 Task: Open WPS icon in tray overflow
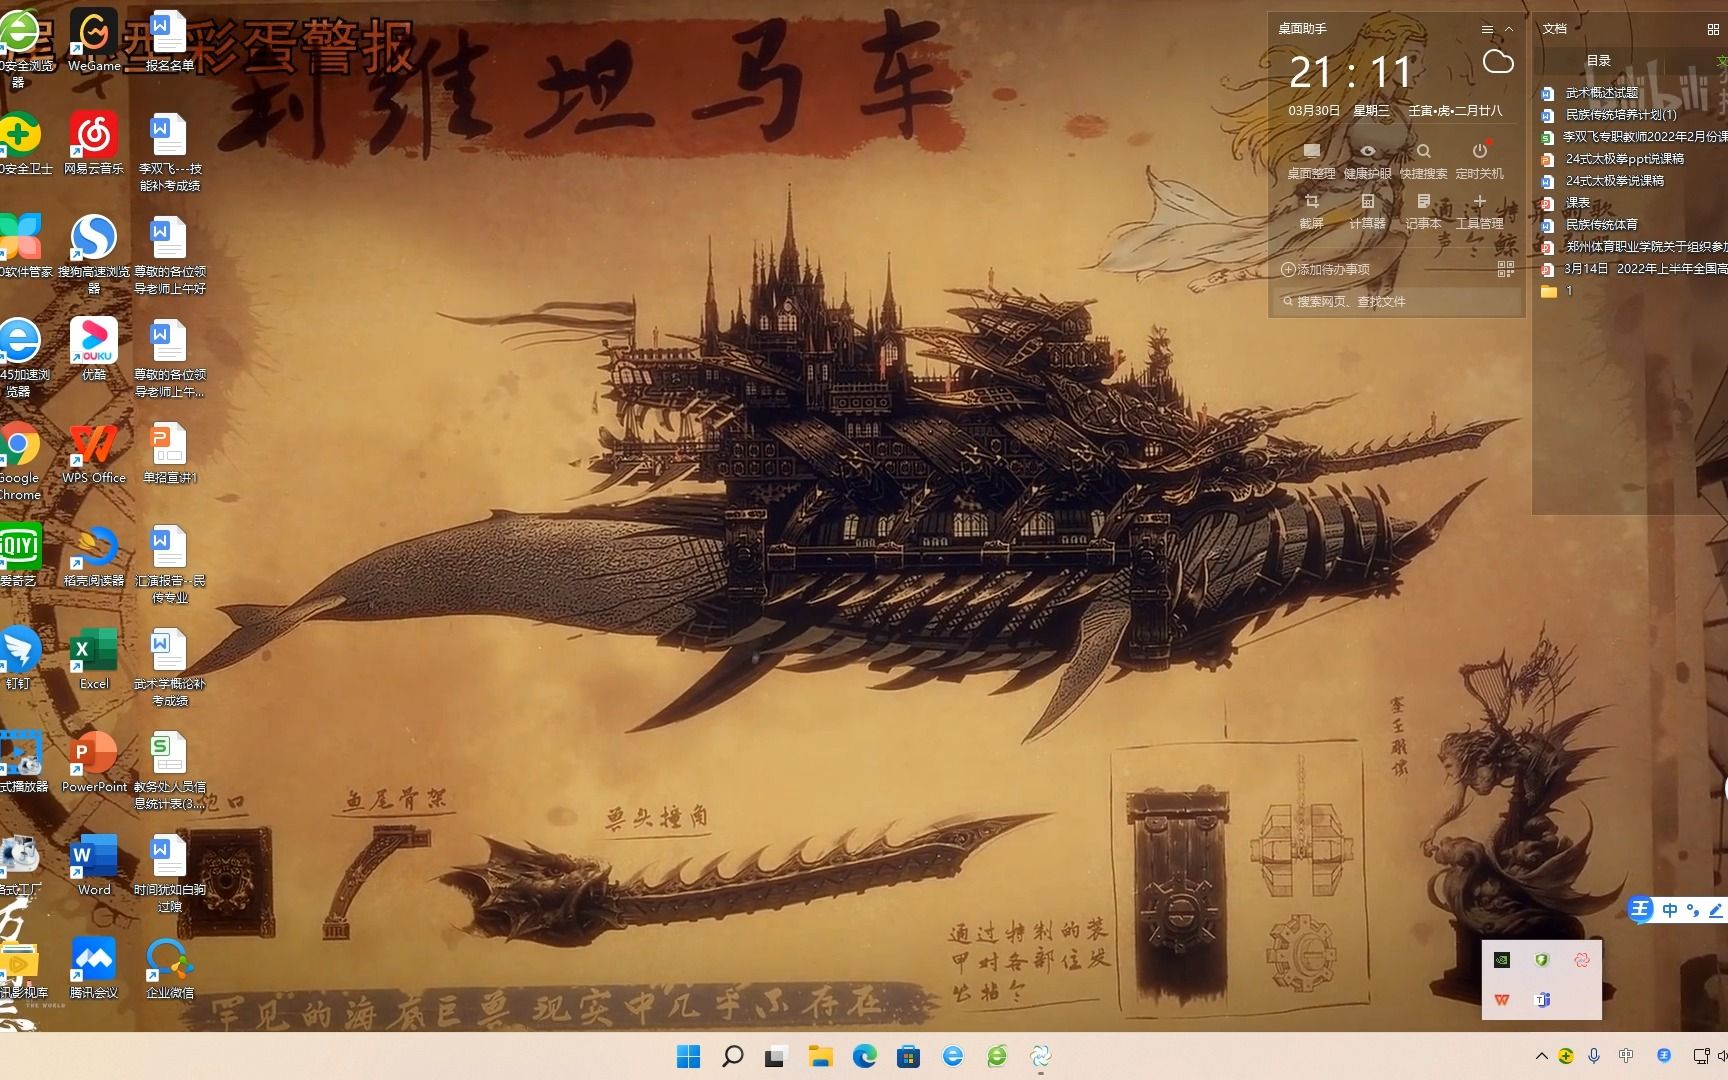[1501, 1000]
